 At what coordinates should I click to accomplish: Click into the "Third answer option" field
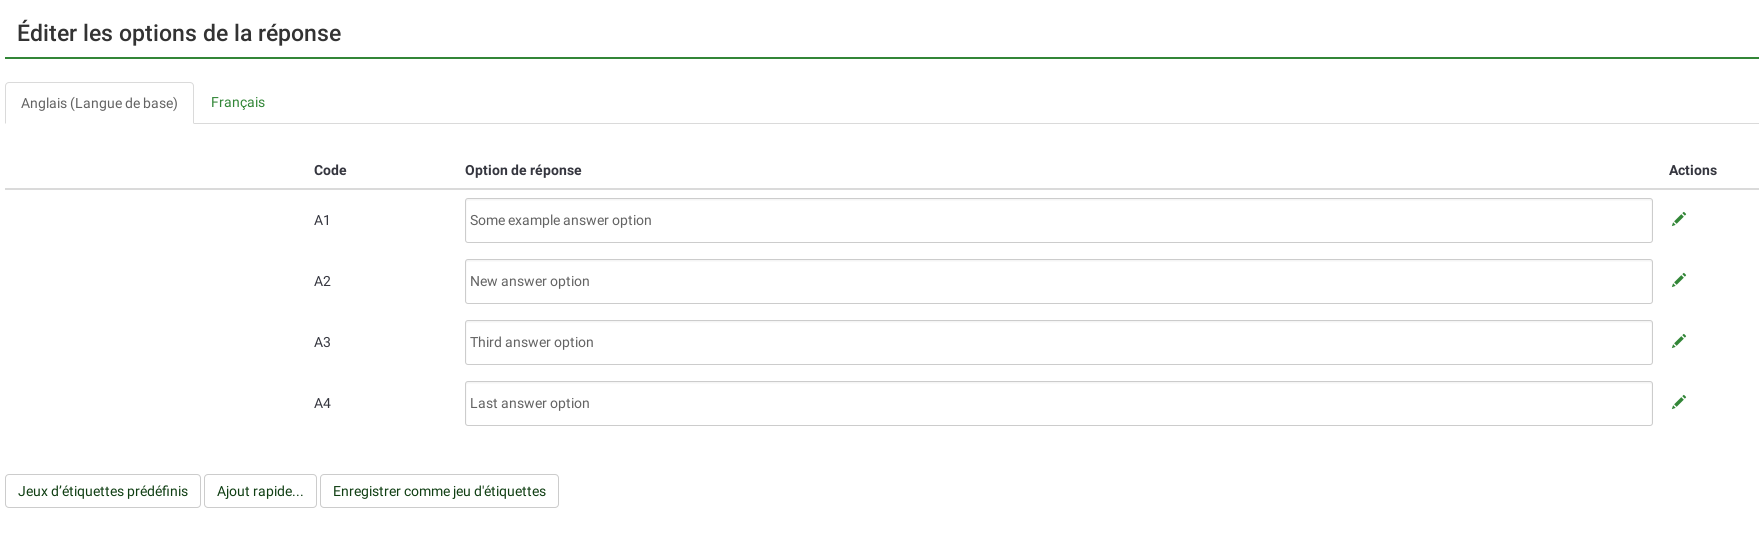pos(1058,342)
